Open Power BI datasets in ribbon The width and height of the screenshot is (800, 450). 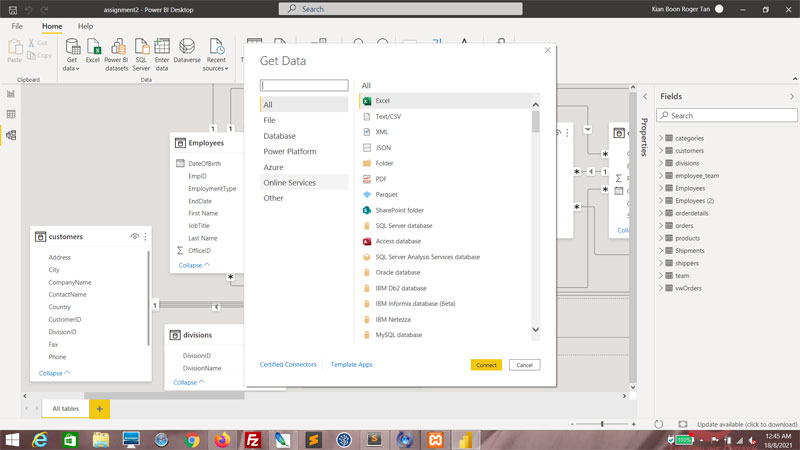click(x=117, y=55)
